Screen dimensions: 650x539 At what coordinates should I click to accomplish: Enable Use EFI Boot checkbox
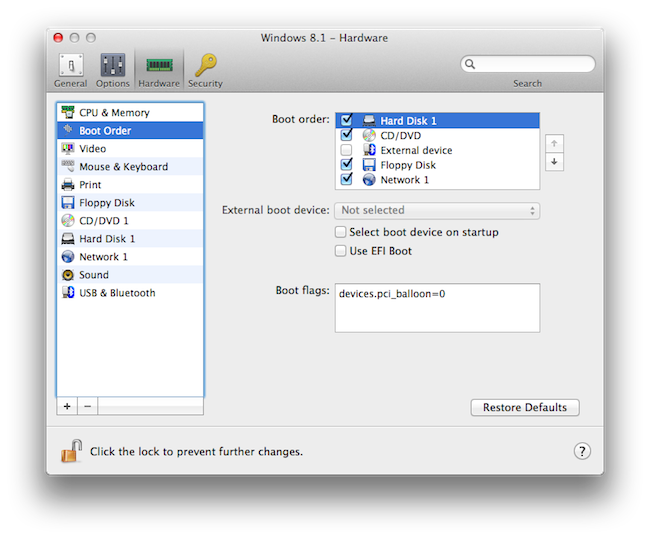pyautogui.click(x=340, y=251)
